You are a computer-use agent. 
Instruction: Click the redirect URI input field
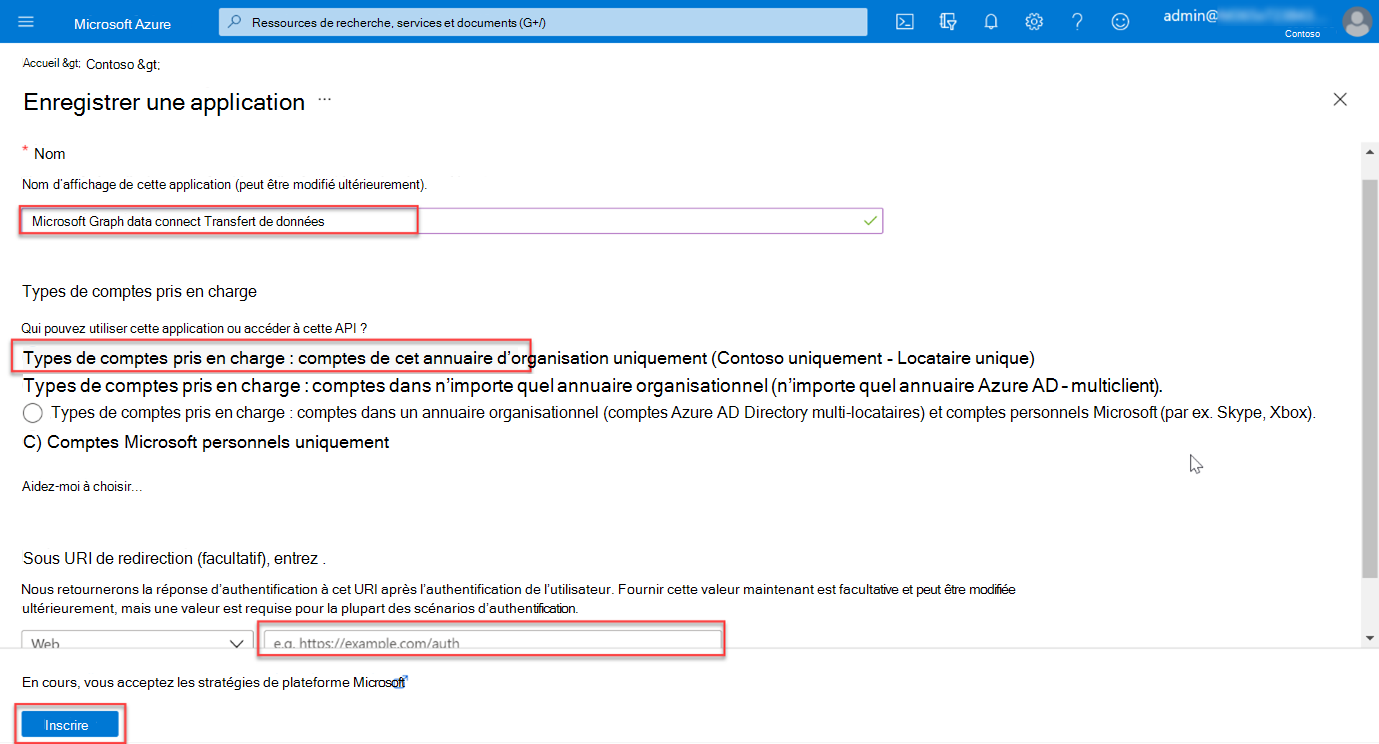tap(490, 640)
